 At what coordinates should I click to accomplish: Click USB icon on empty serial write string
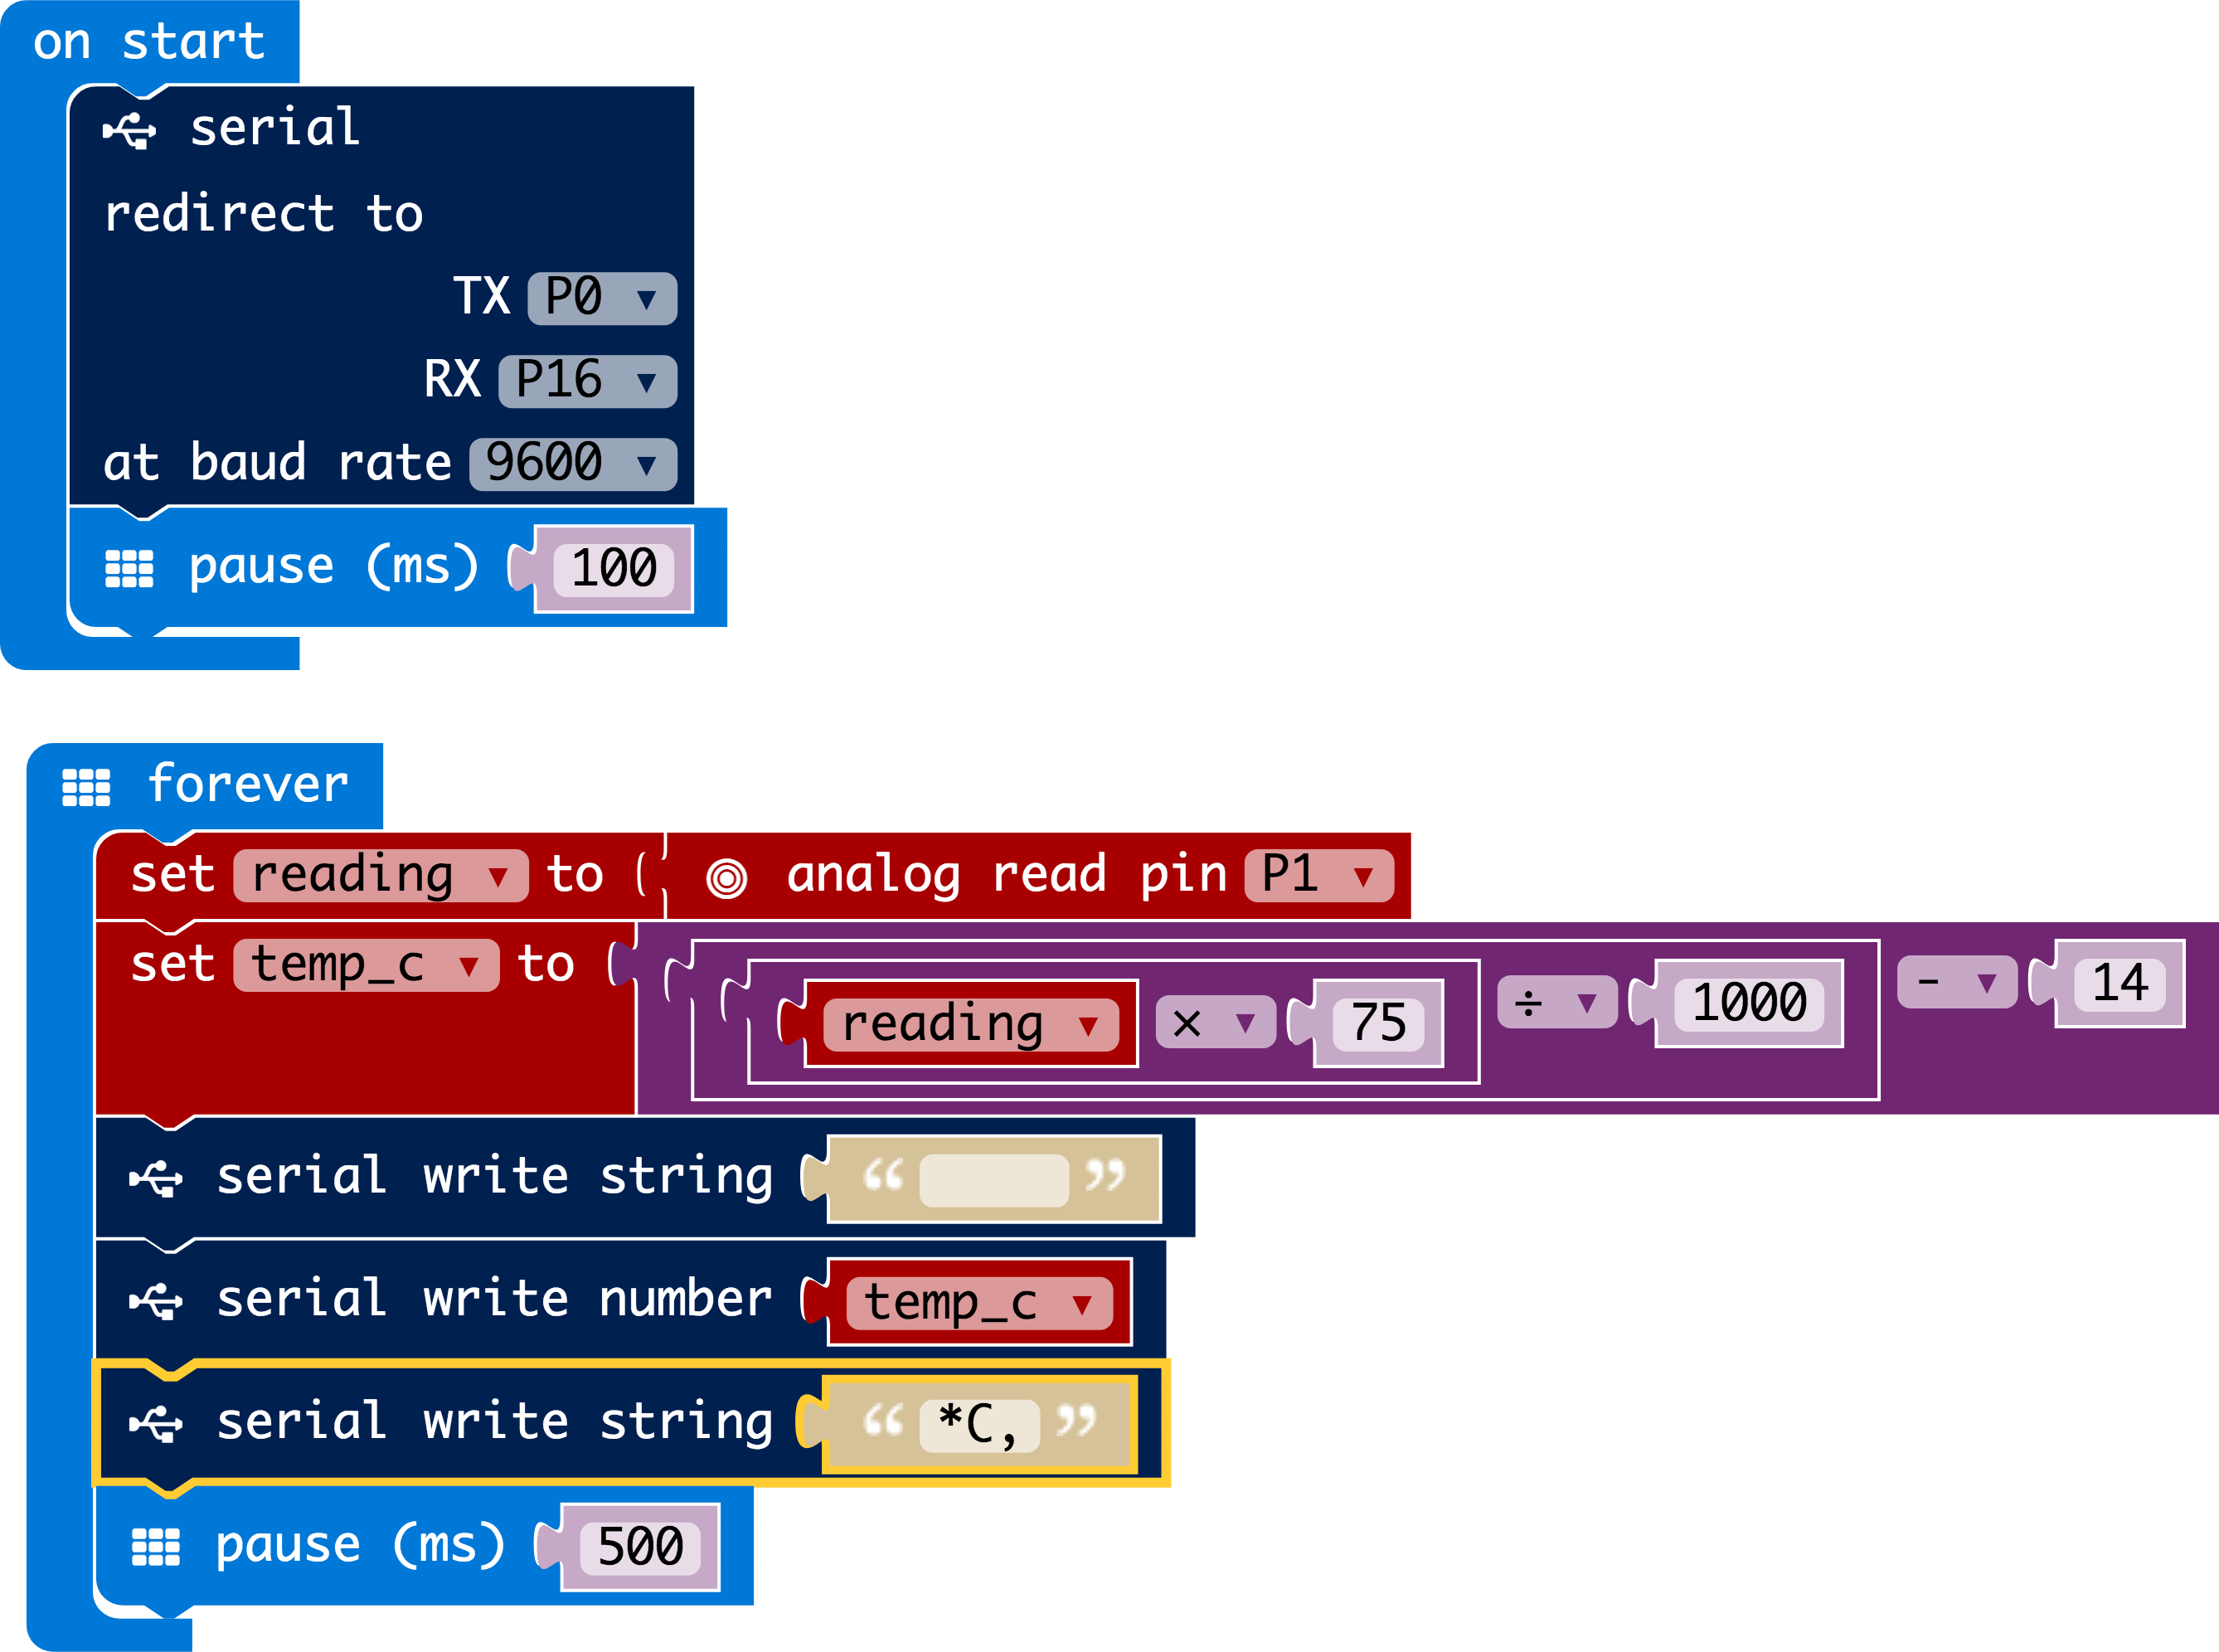tap(156, 1178)
